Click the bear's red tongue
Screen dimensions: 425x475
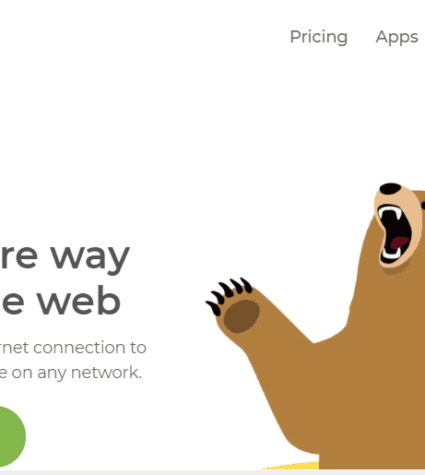399,242
